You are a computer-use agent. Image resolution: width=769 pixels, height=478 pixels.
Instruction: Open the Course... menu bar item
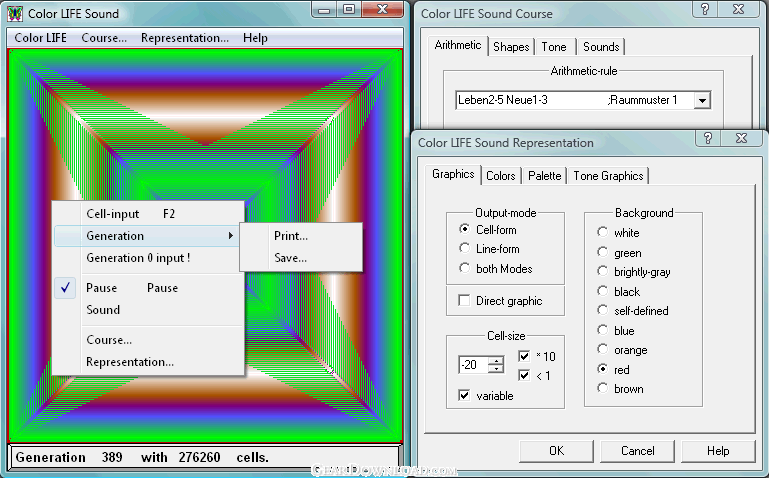pyautogui.click(x=104, y=38)
